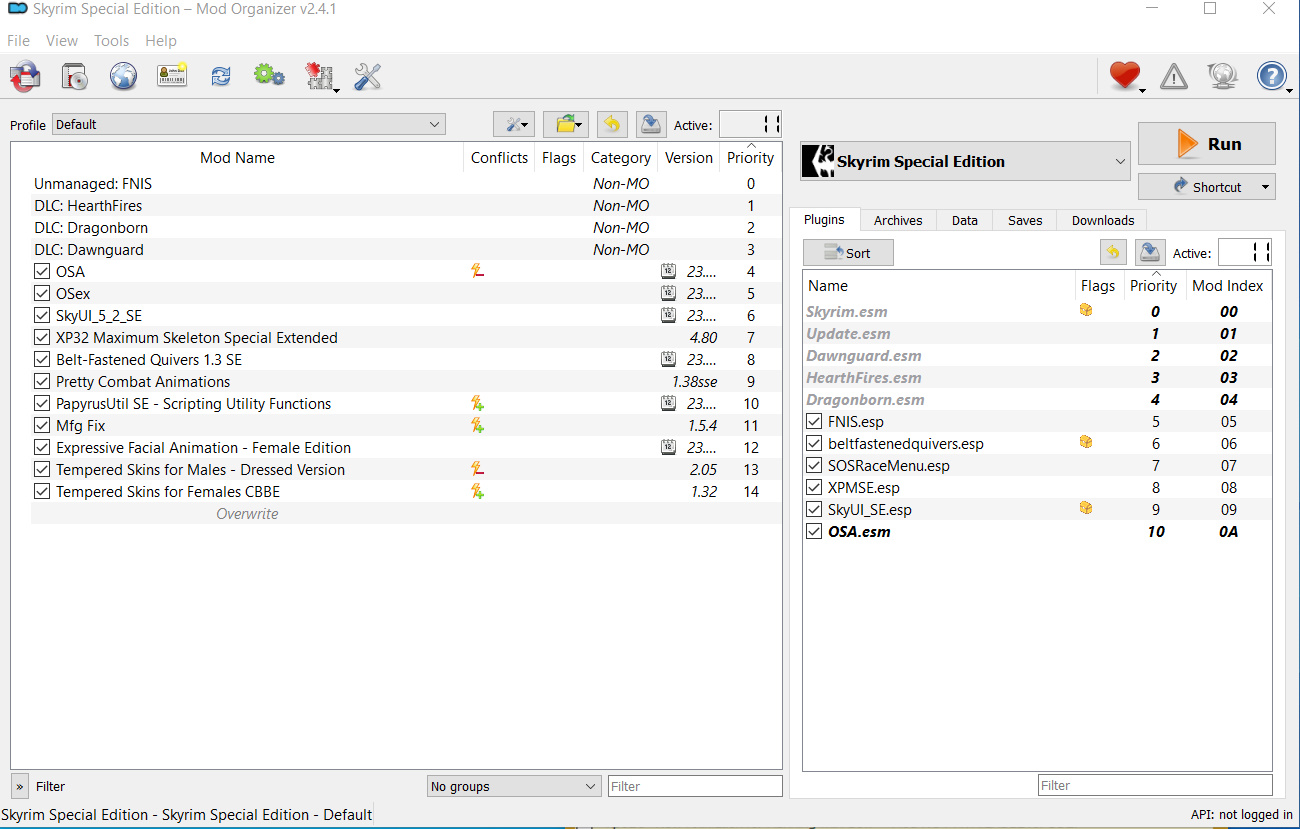Open the profiles ID card icon
The height and width of the screenshot is (829, 1300).
(172, 76)
